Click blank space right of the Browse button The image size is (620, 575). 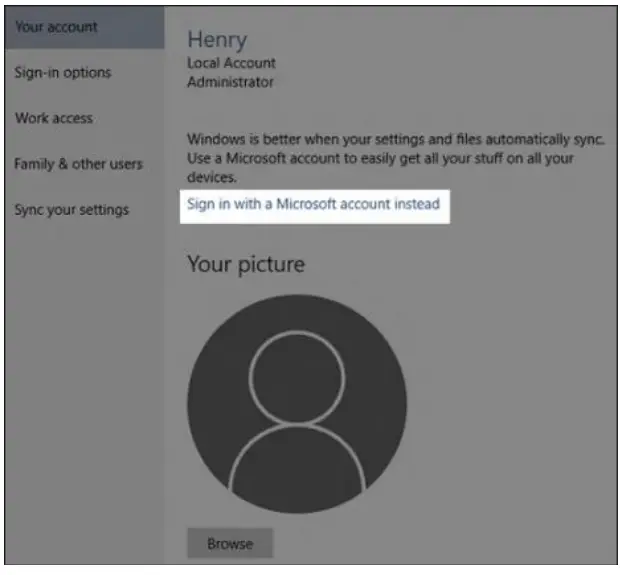(x=420, y=545)
